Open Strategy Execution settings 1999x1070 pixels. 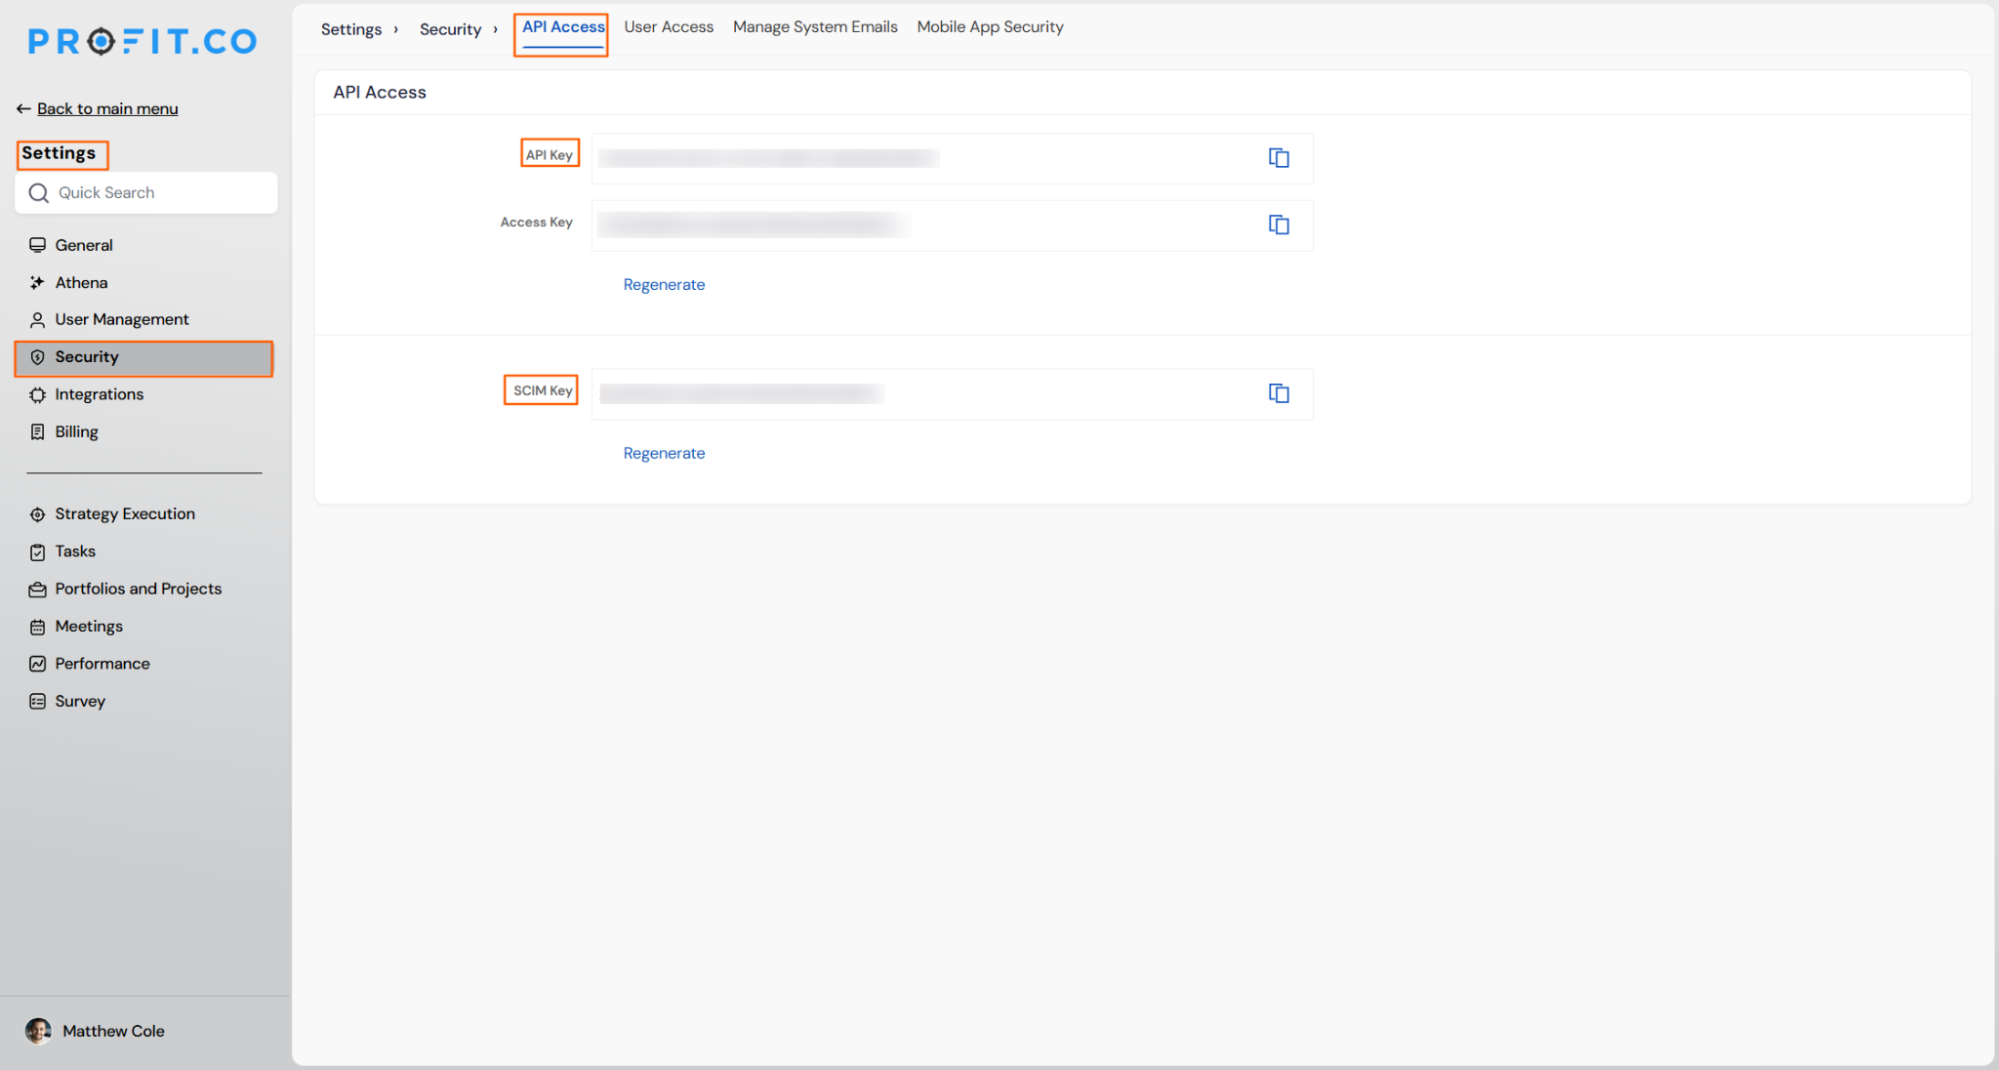(125, 514)
